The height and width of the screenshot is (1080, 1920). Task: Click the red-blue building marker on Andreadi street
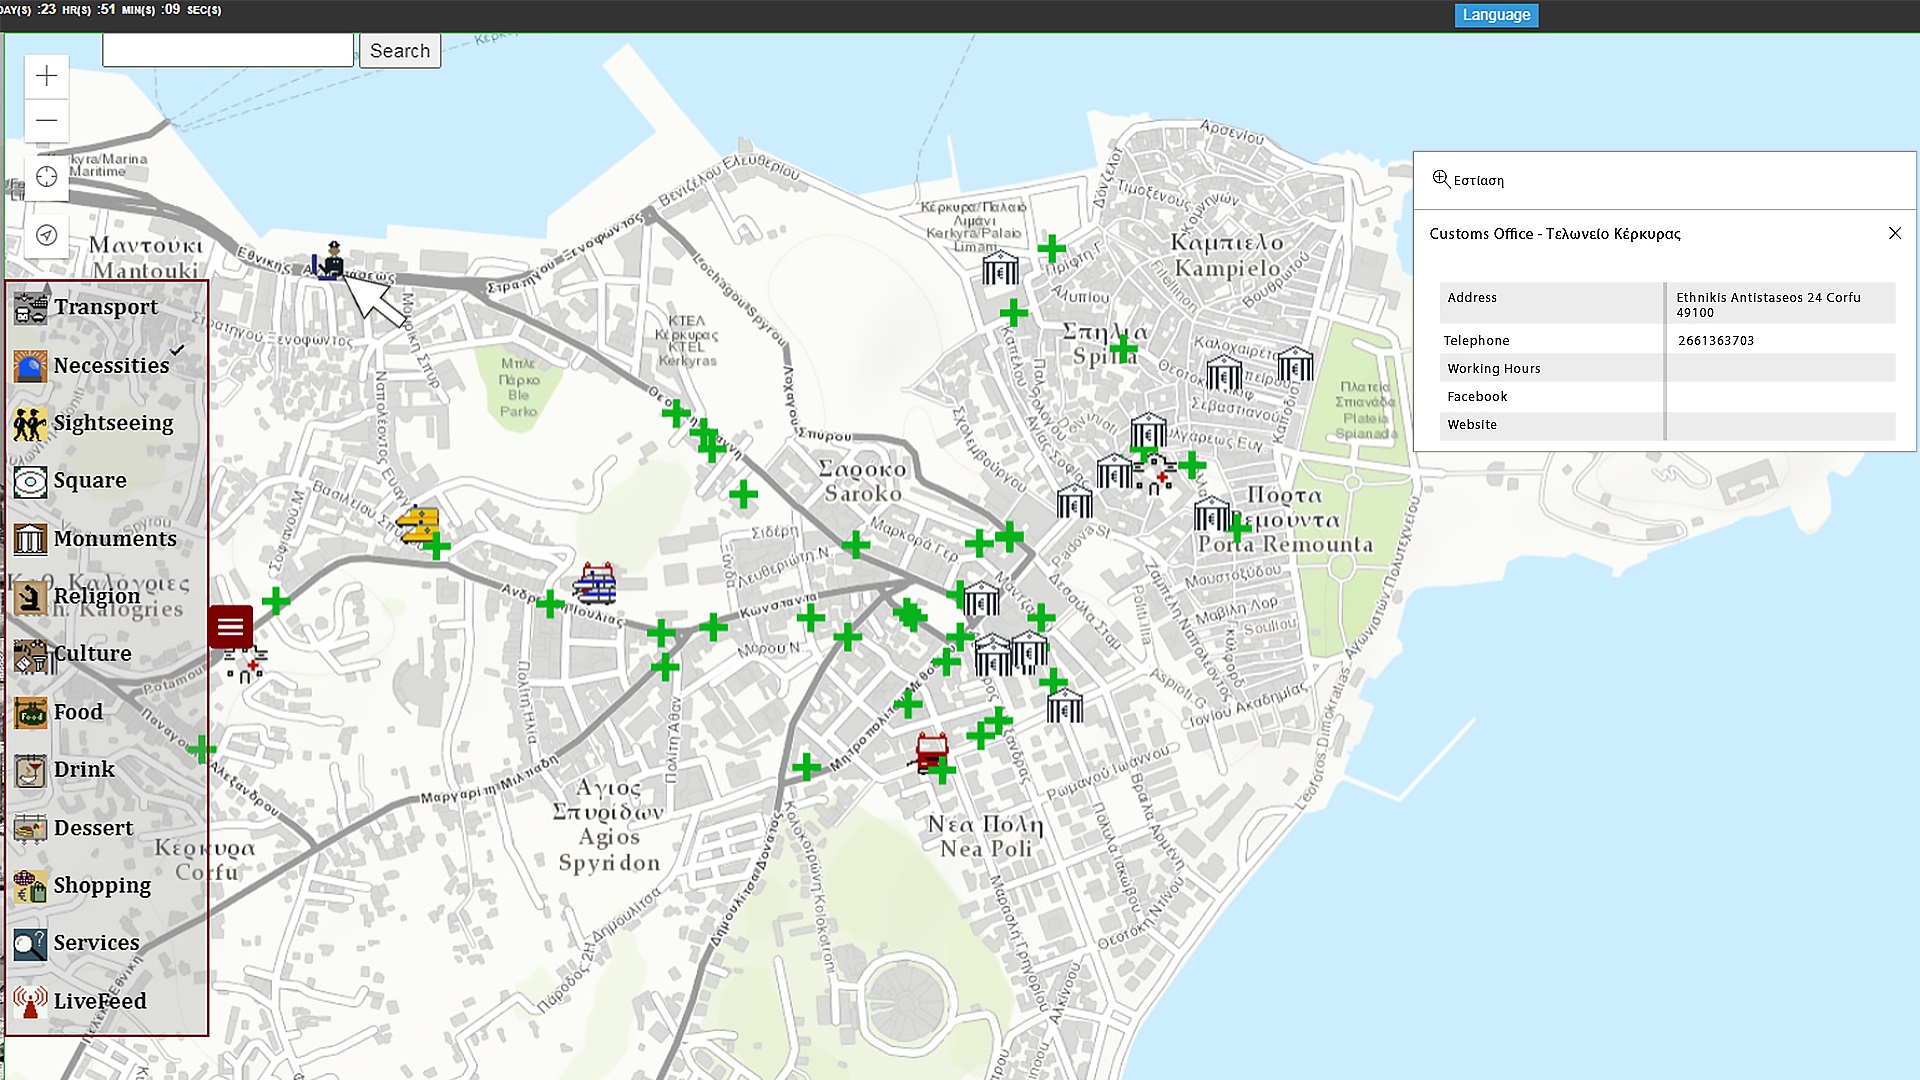pyautogui.click(x=595, y=583)
